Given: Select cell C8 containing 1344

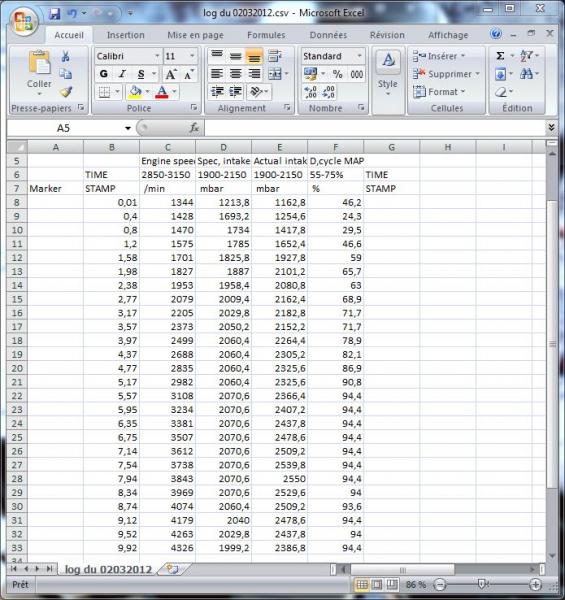Looking at the screenshot, I should tap(168, 202).
